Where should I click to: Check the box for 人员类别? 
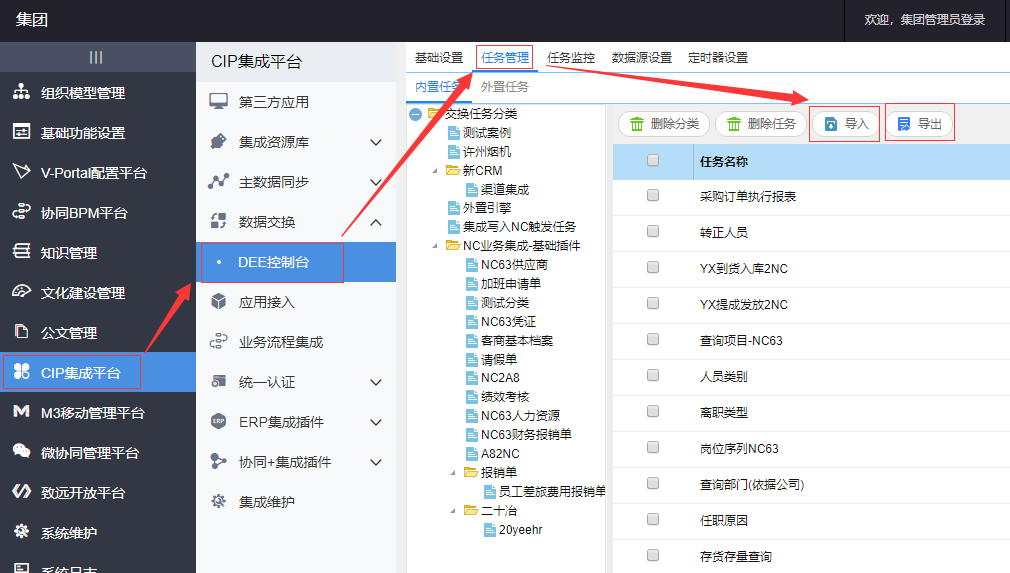point(653,375)
